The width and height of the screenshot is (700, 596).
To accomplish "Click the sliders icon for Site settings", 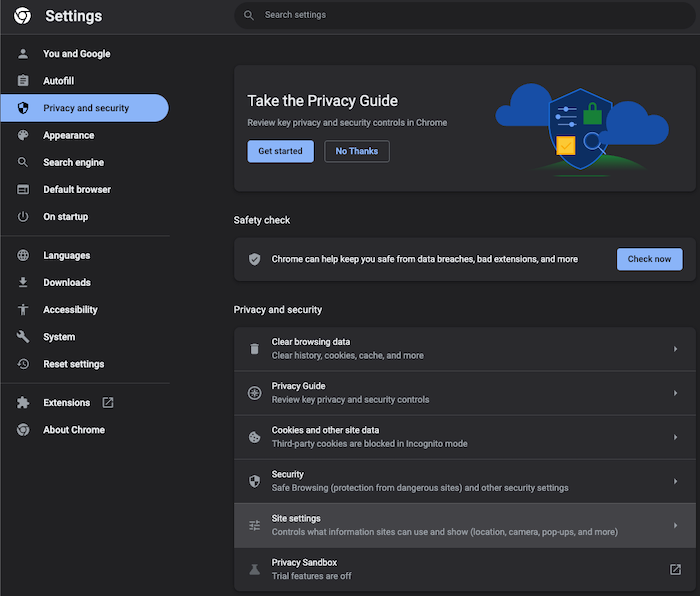I will [x=254, y=525].
